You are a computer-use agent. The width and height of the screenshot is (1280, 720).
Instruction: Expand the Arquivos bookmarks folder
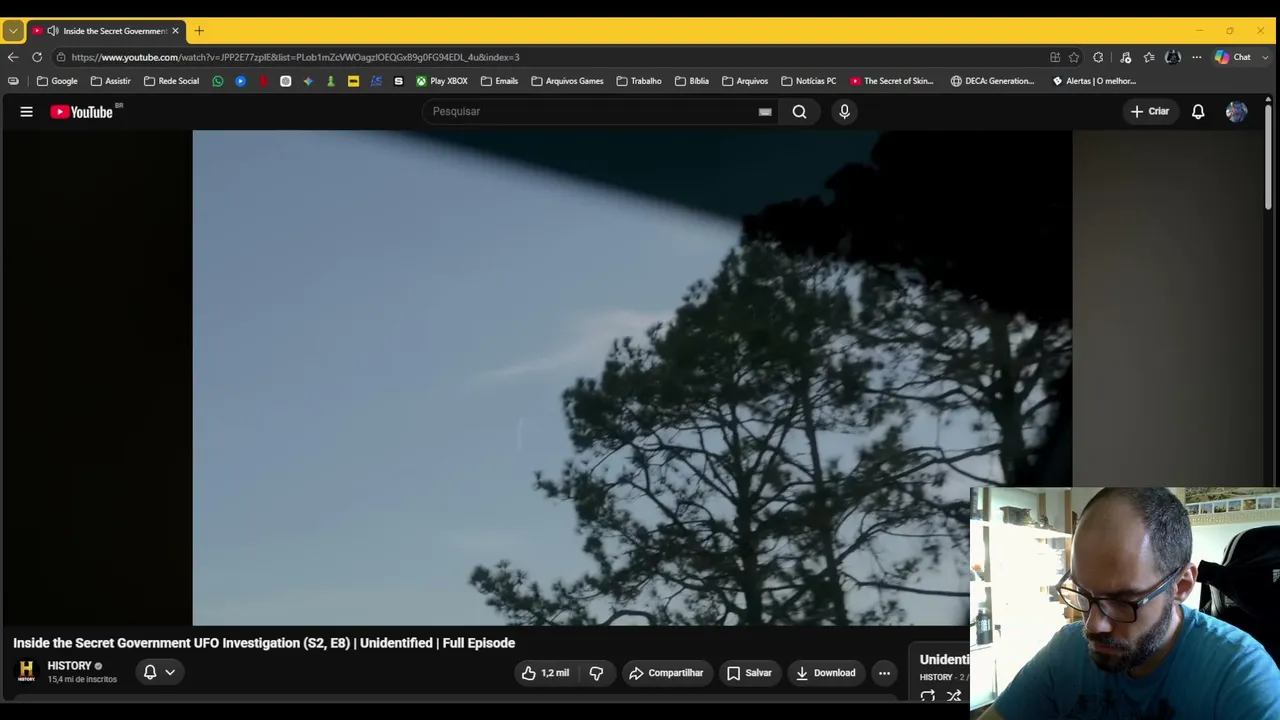point(745,81)
